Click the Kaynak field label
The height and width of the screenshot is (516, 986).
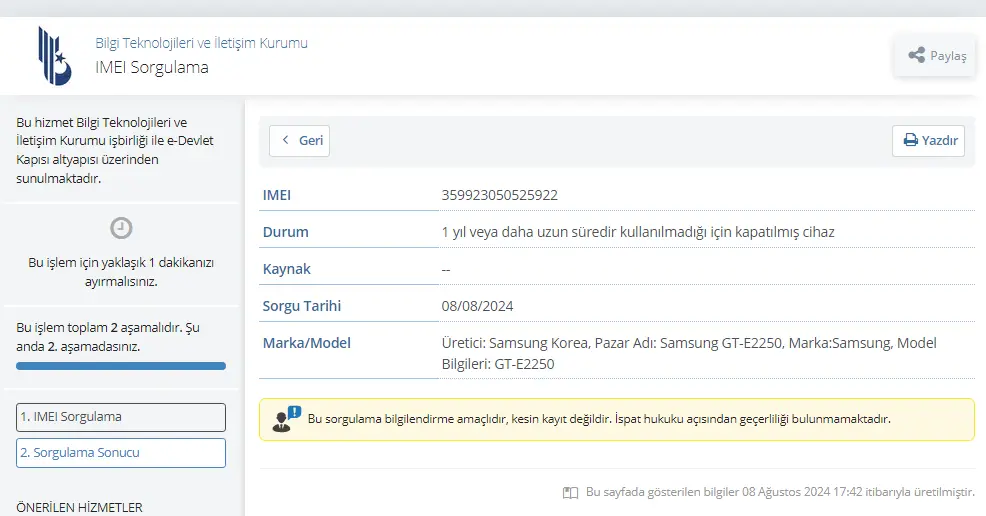tap(287, 269)
